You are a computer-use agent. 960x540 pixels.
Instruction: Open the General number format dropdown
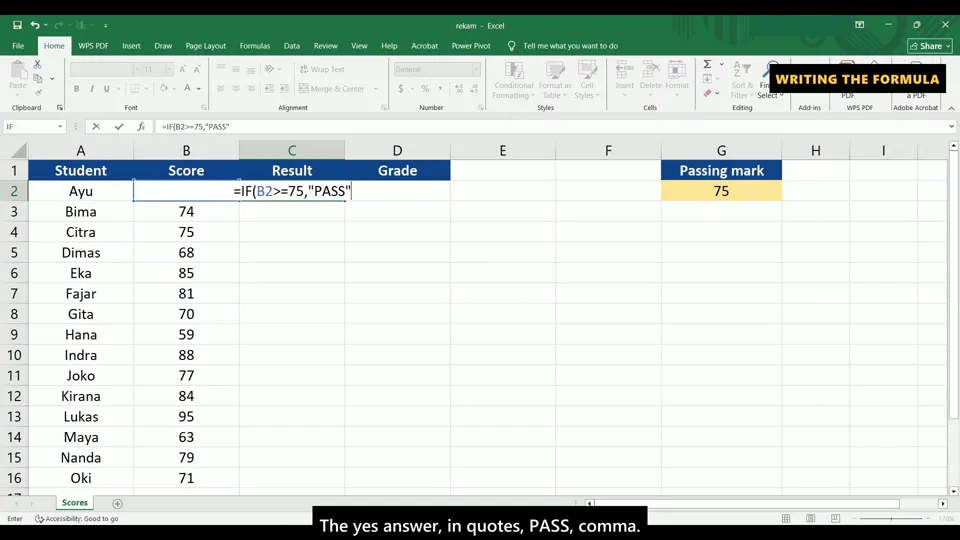pyautogui.click(x=476, y=69)
